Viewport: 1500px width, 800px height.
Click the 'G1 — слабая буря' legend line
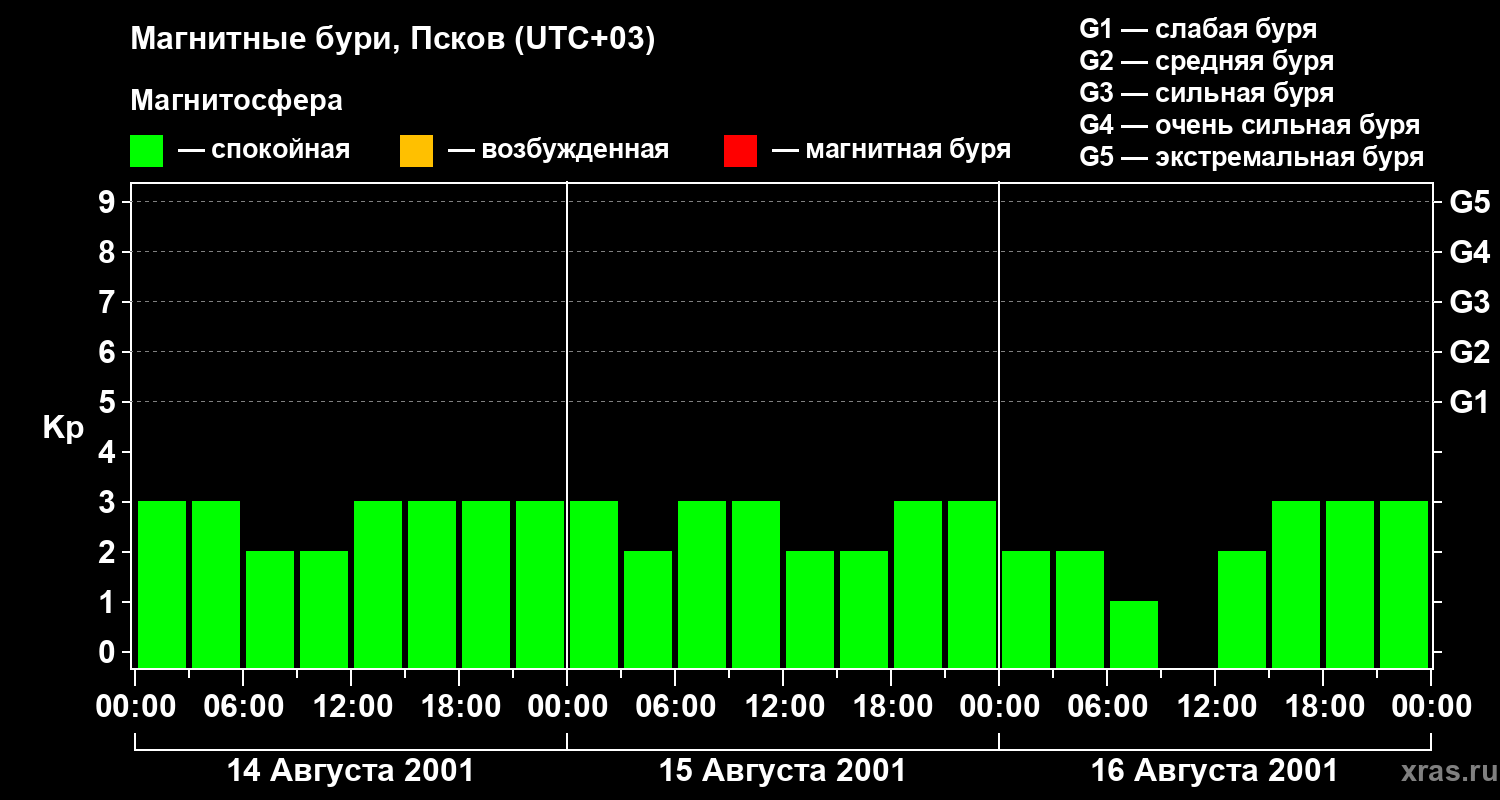(x=1198, y=29)
